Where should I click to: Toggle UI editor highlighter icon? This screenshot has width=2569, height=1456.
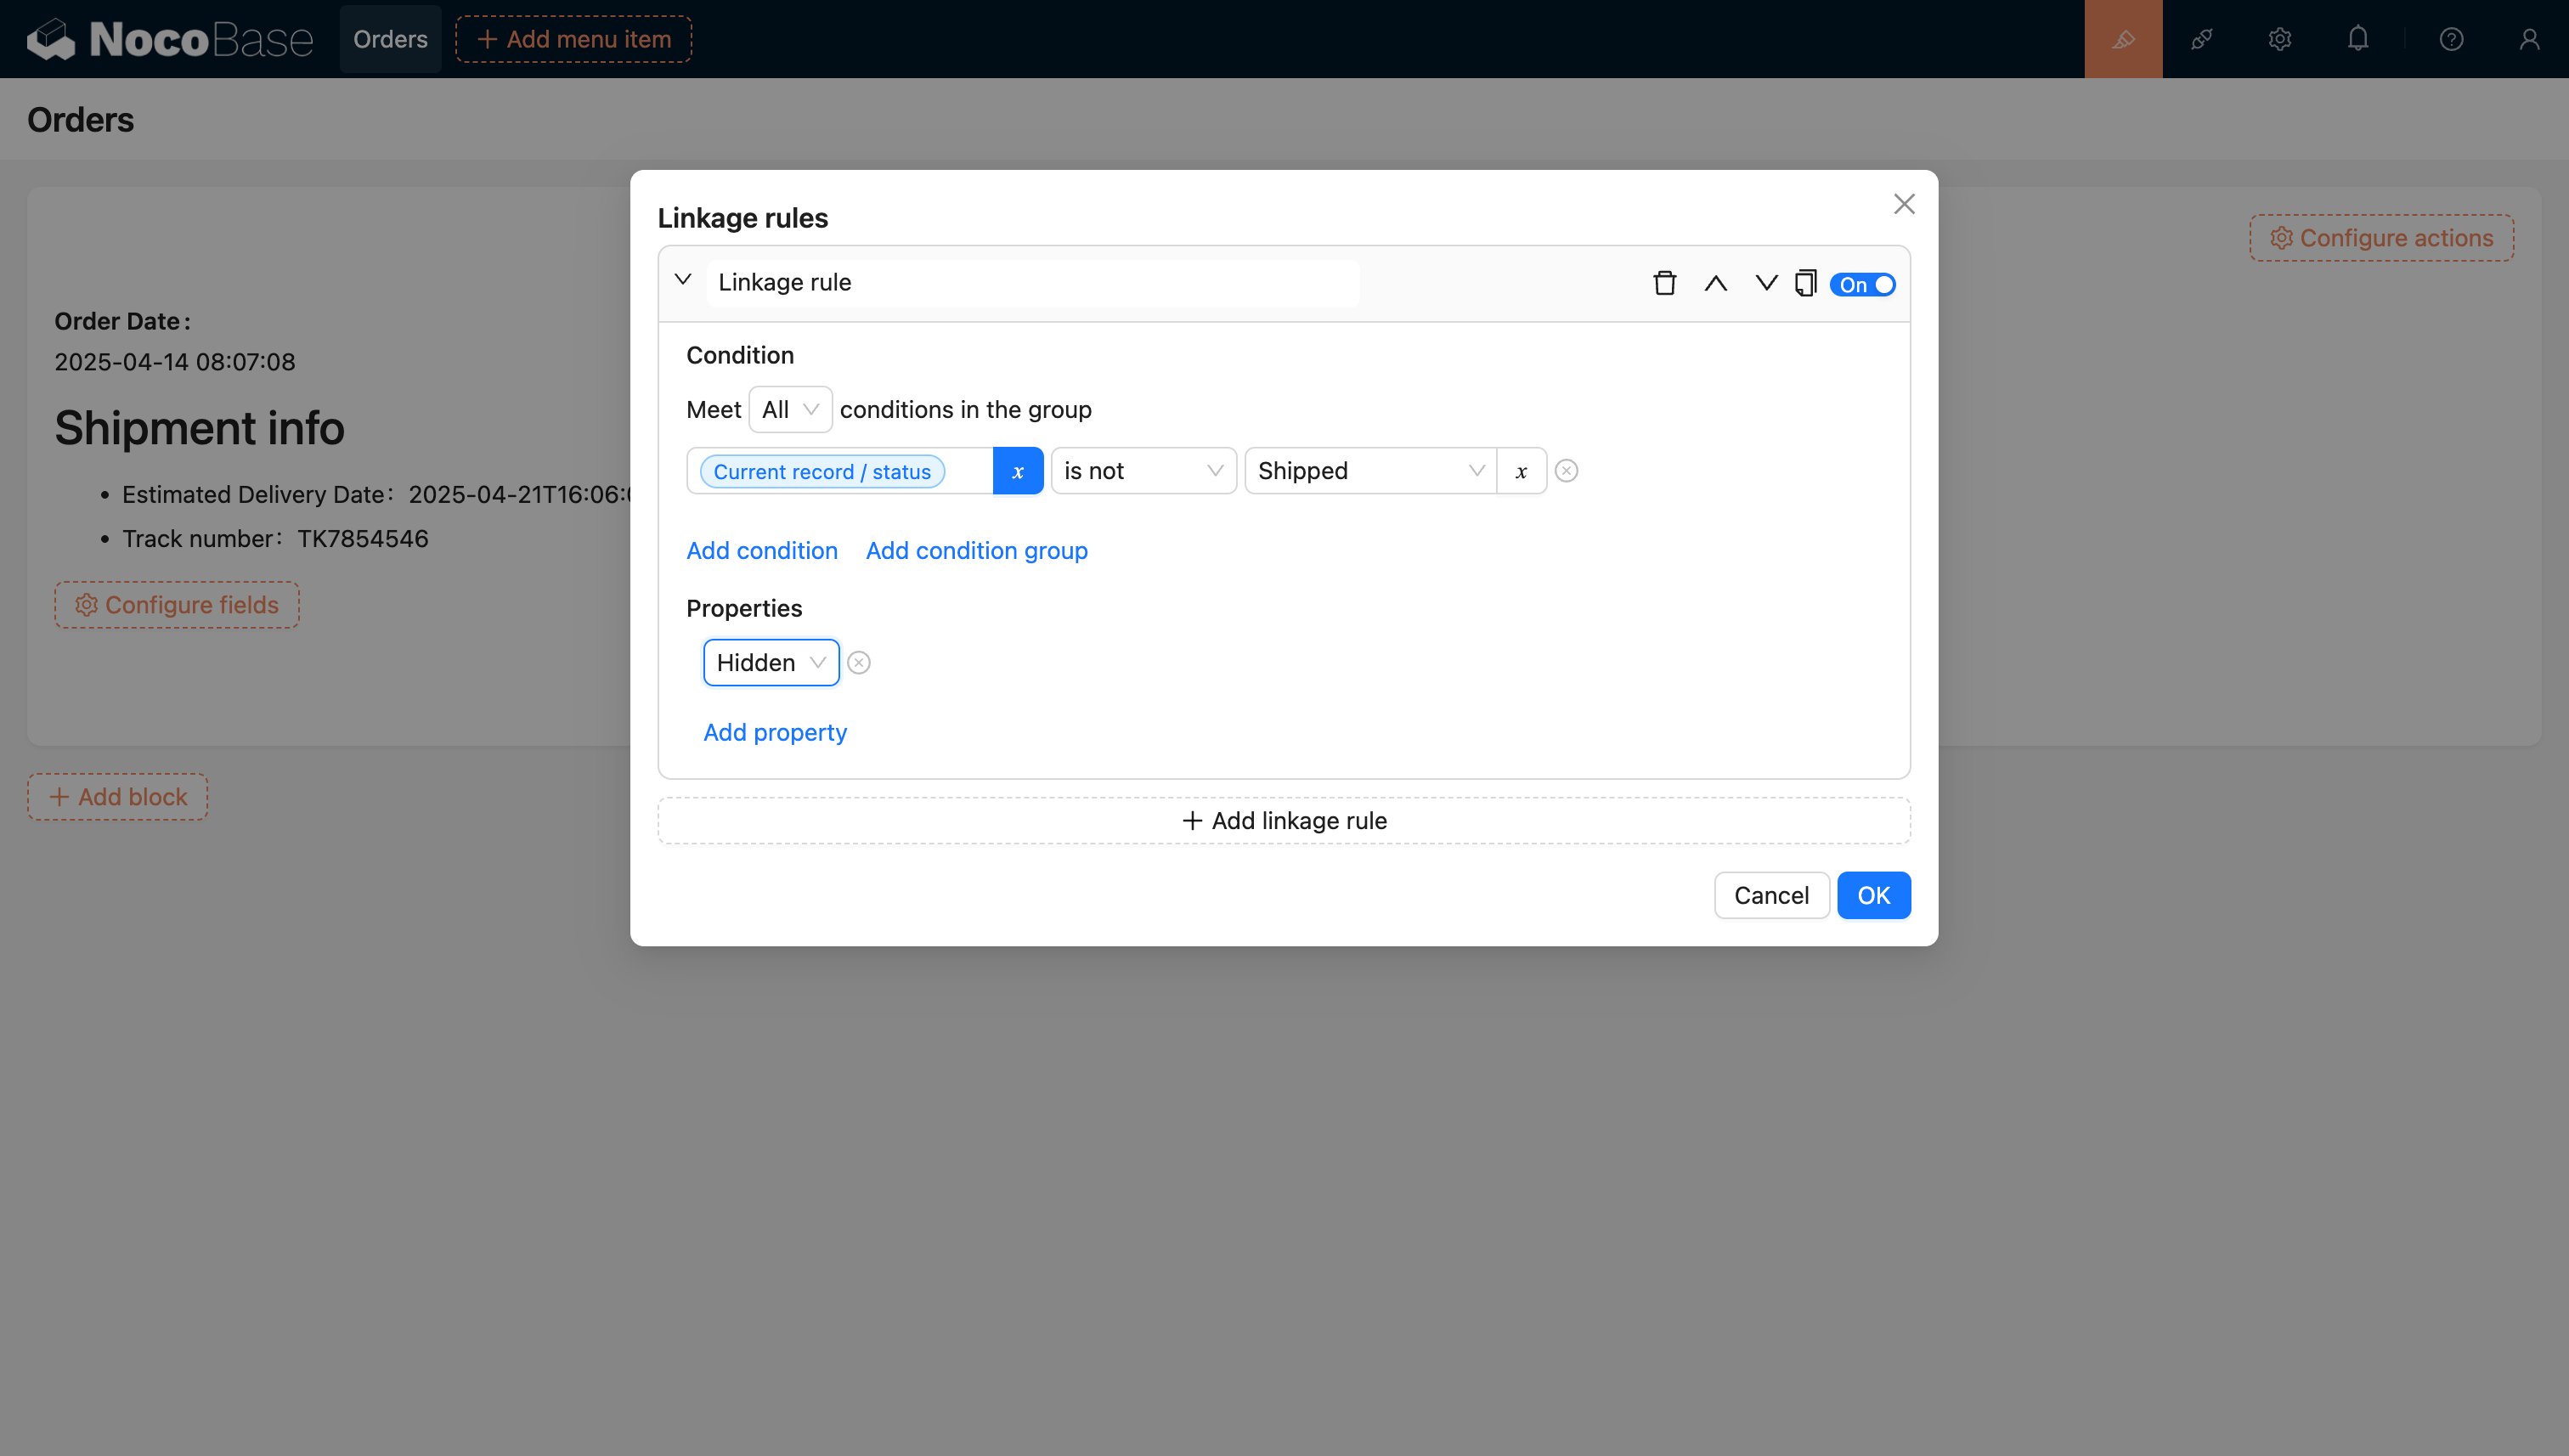2123,39
